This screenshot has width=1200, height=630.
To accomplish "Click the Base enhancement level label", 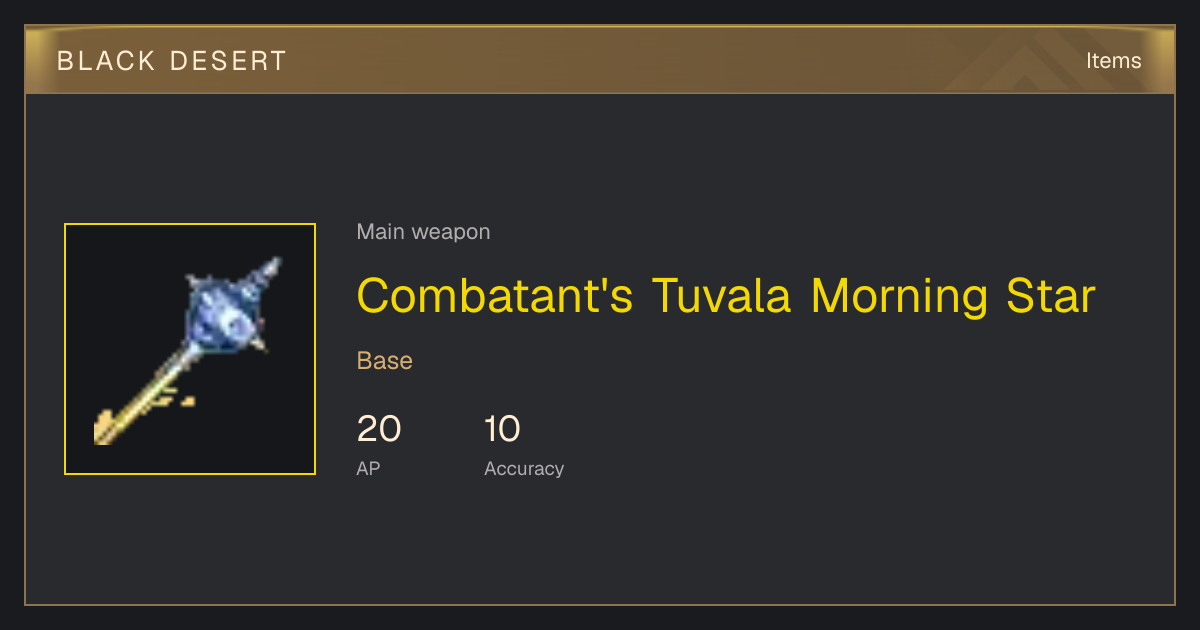I will 385,361.
